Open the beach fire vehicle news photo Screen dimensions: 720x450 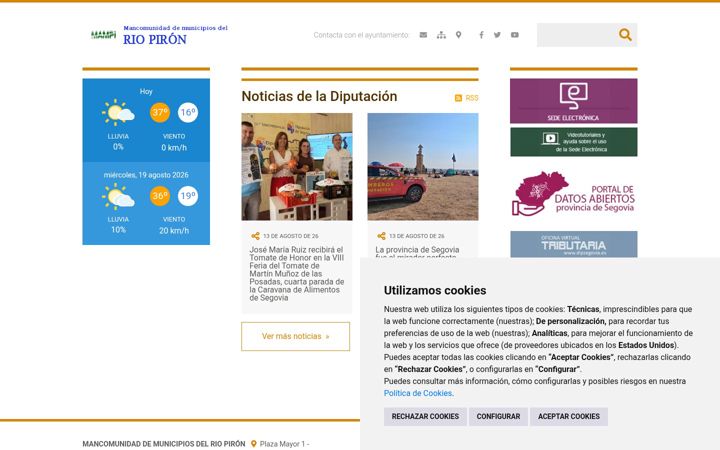423,167
